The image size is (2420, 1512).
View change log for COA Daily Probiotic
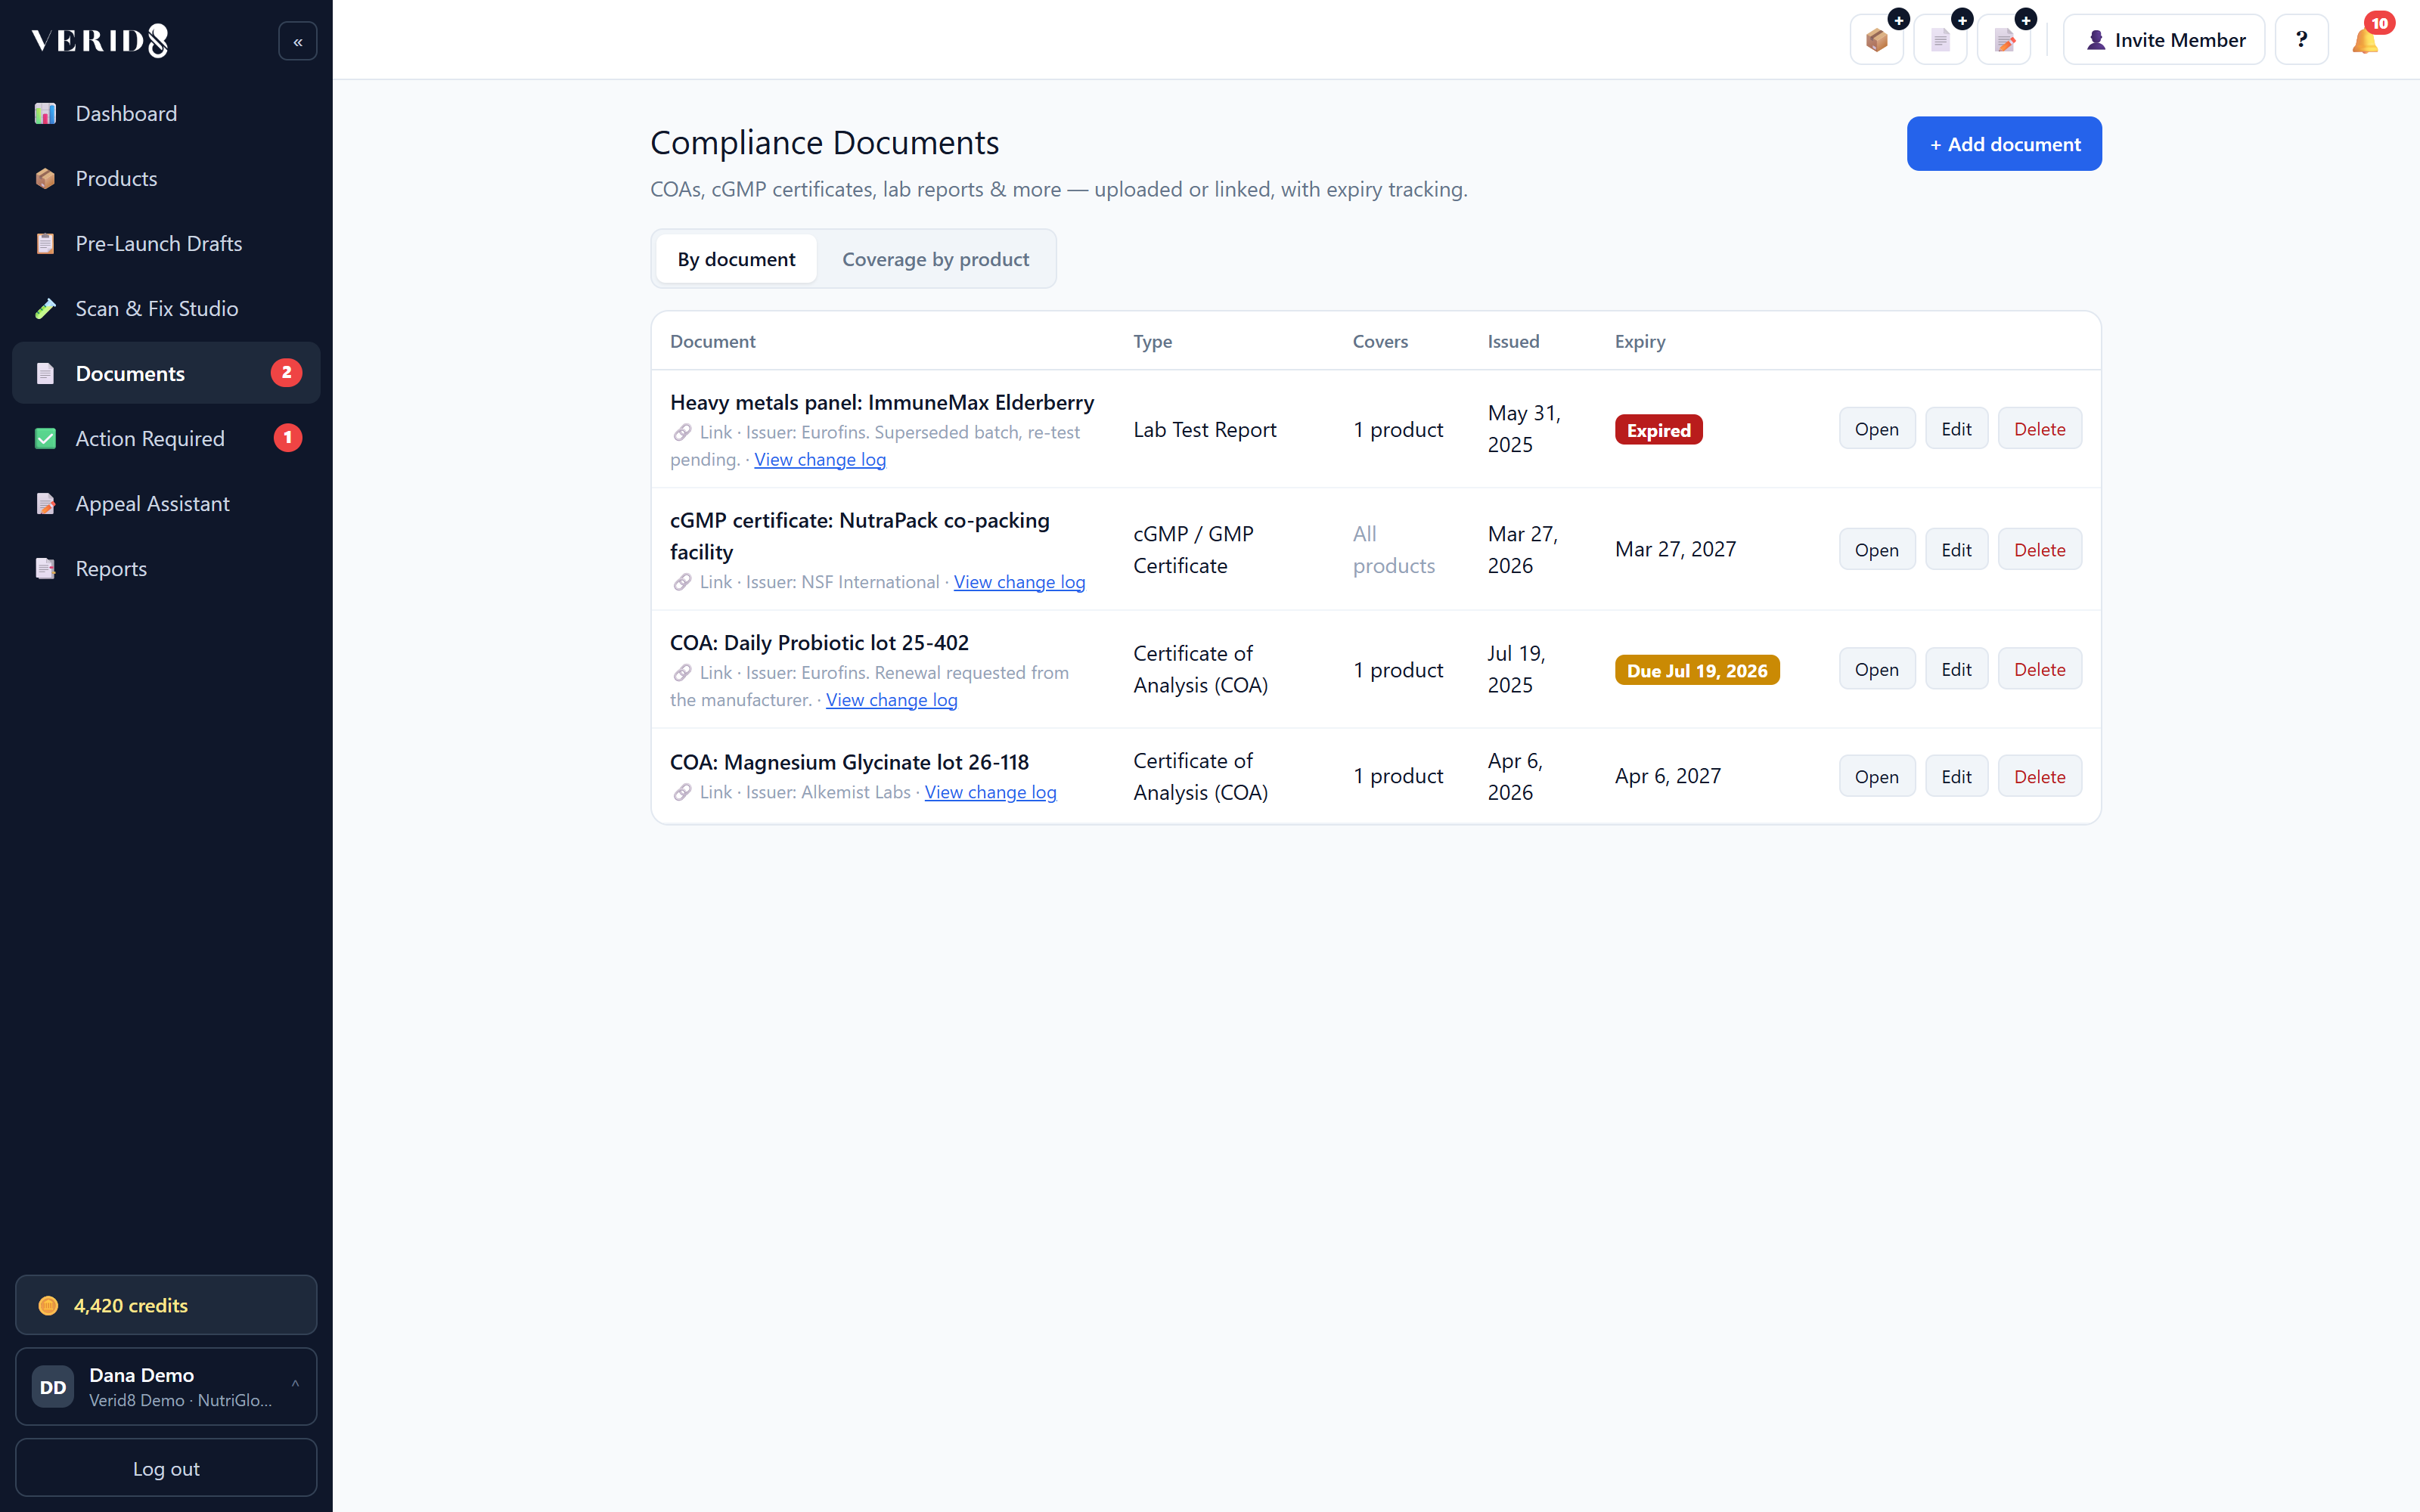[891, 700]
